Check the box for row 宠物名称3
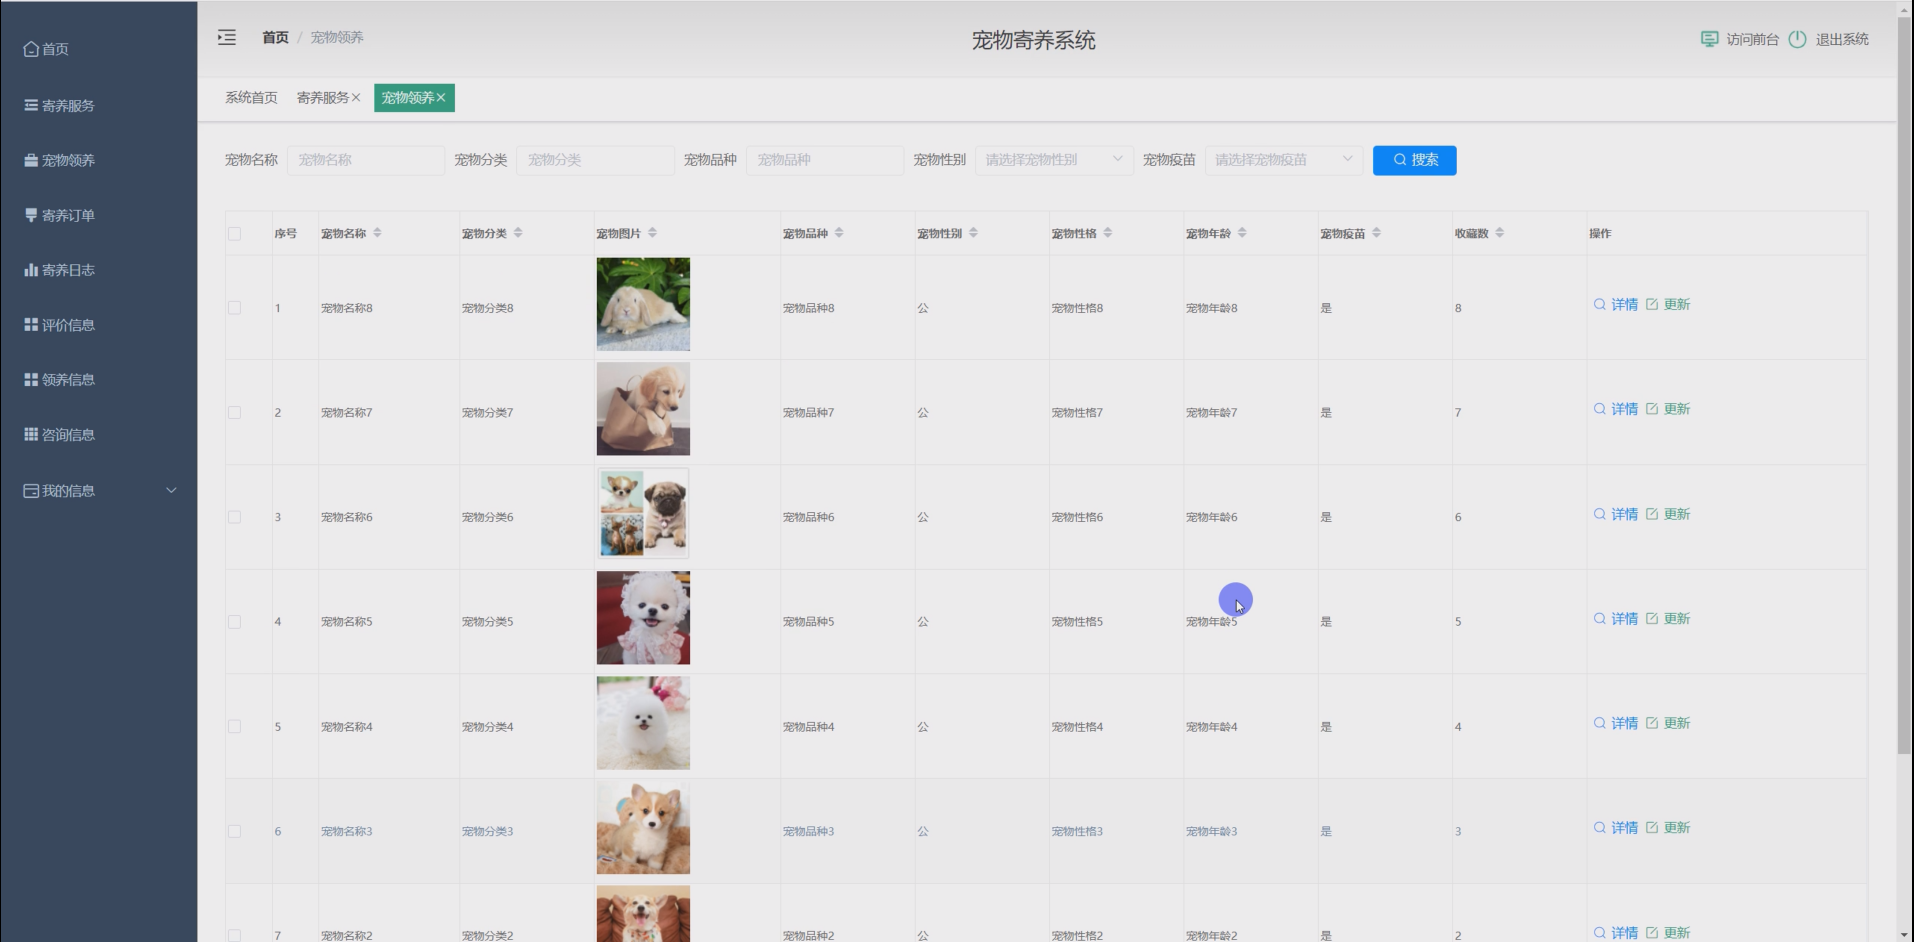The image size is (1914, 942). [x=235, y=831]
